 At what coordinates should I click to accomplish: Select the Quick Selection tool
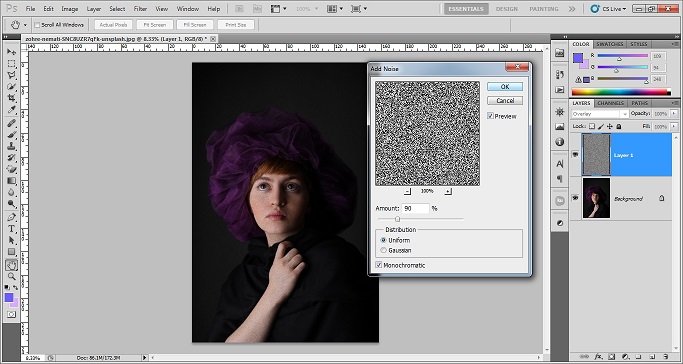click(11, 87)
